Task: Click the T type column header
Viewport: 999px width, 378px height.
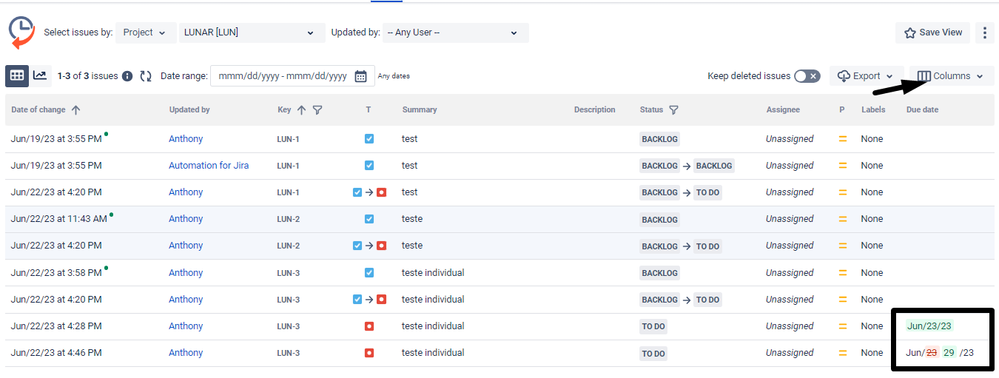Action: [x=368, y=110]
